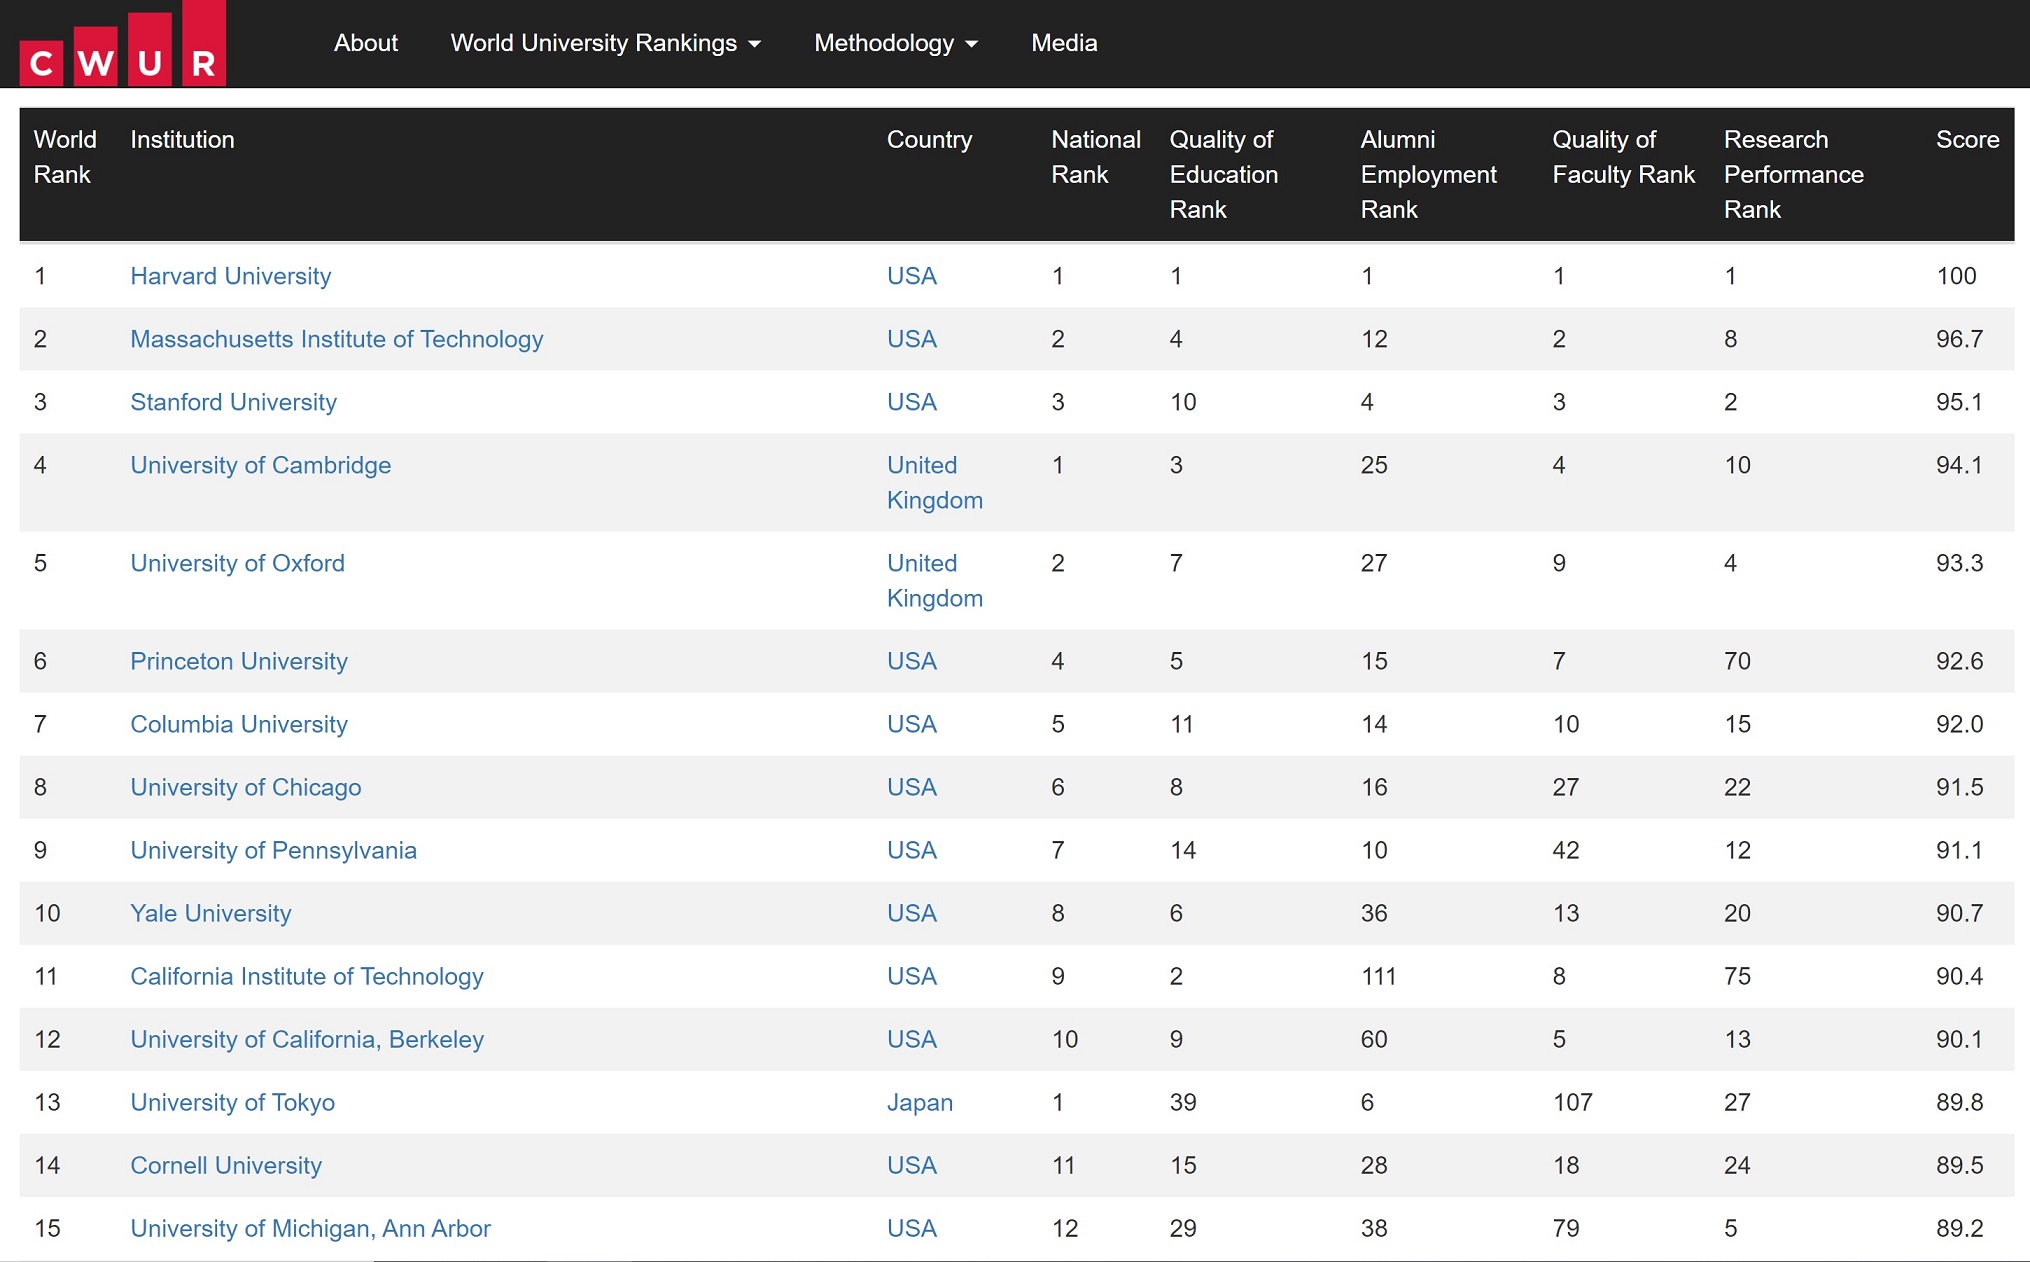Click USA link in Yale row

pyautogui.click(x=912, y=913)
